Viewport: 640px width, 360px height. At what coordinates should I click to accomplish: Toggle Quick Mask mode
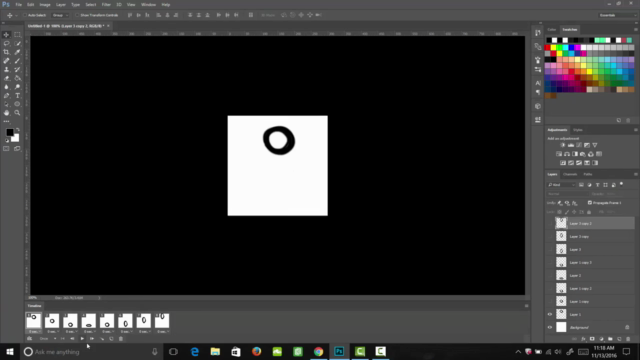click(x=6, y=149)
